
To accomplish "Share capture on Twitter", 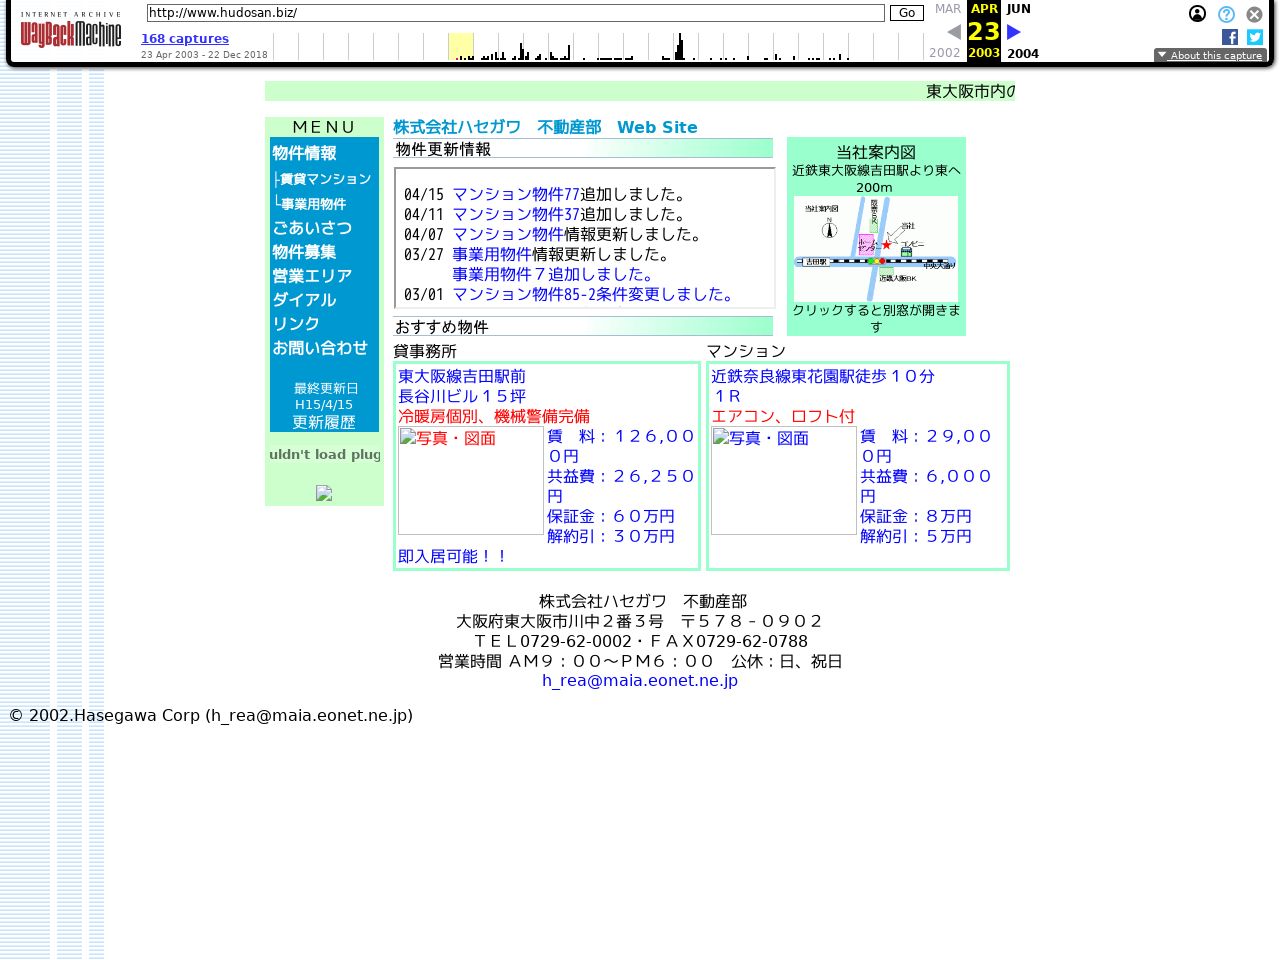I will click(1254, 37).
